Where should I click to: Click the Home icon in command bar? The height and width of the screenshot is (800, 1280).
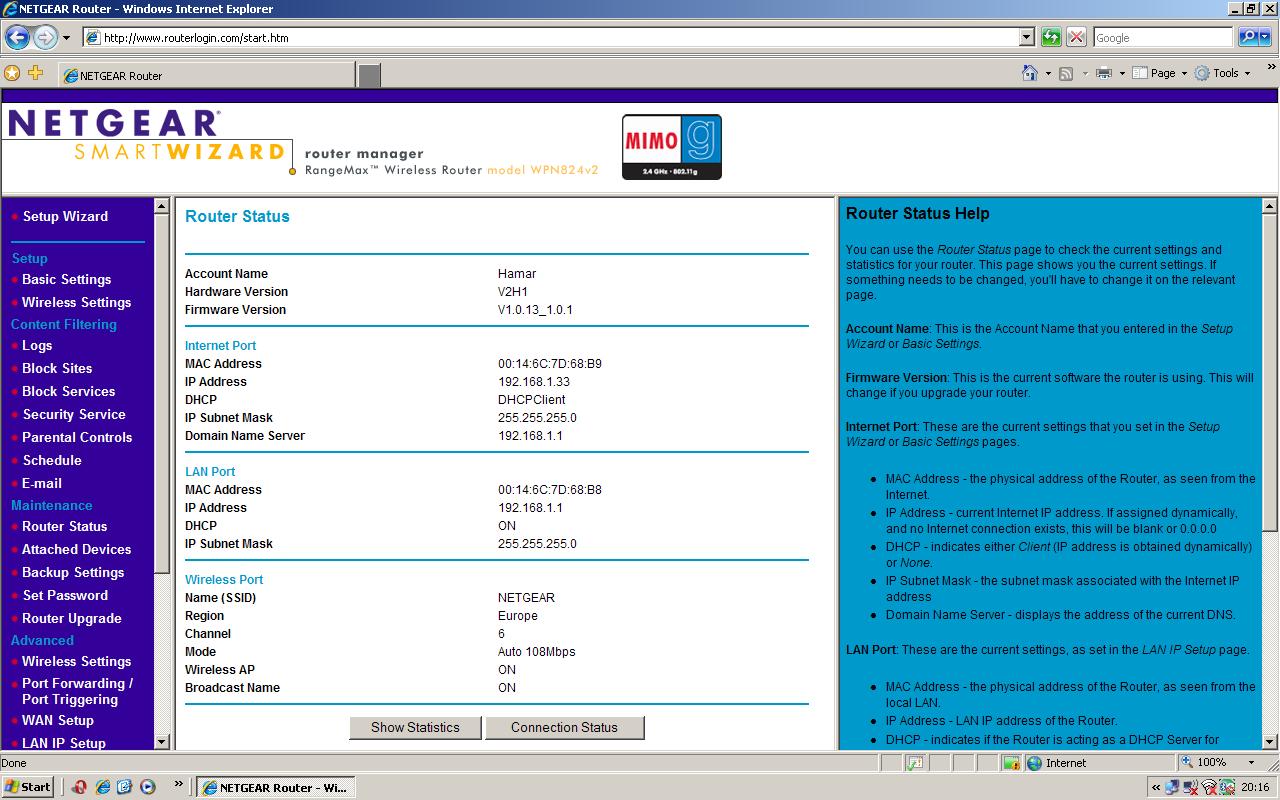1030,73
